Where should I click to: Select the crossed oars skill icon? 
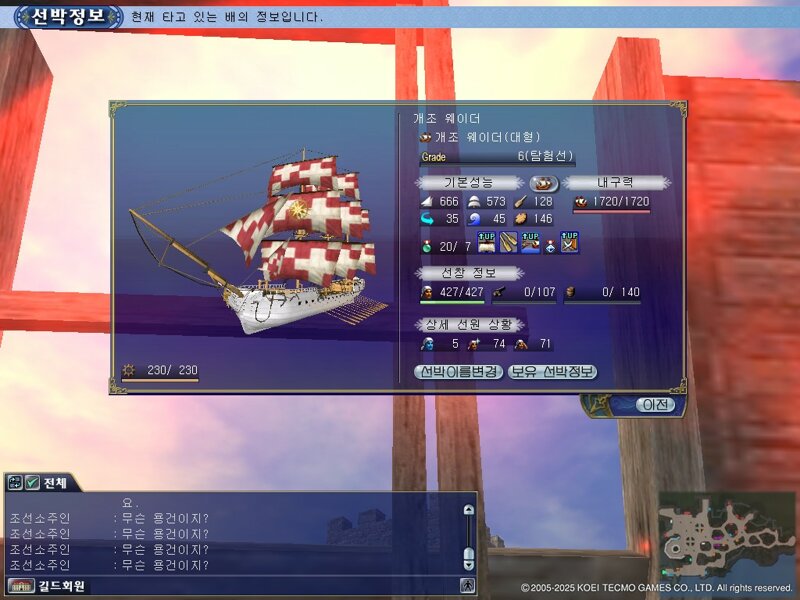pyautogui.click(x=508, y=242)
